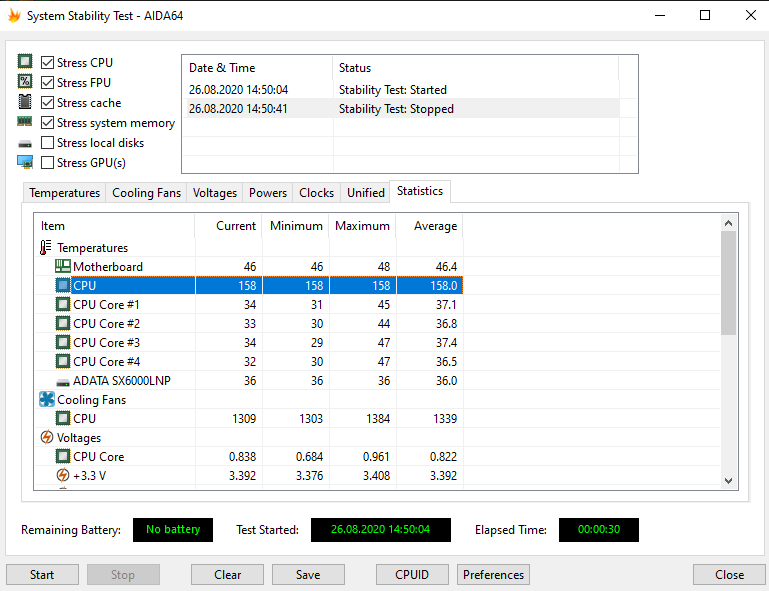Click the 00:00:30 elapsed time display
Viewport: 769px width, 591px height.
[x=598, y=530]
